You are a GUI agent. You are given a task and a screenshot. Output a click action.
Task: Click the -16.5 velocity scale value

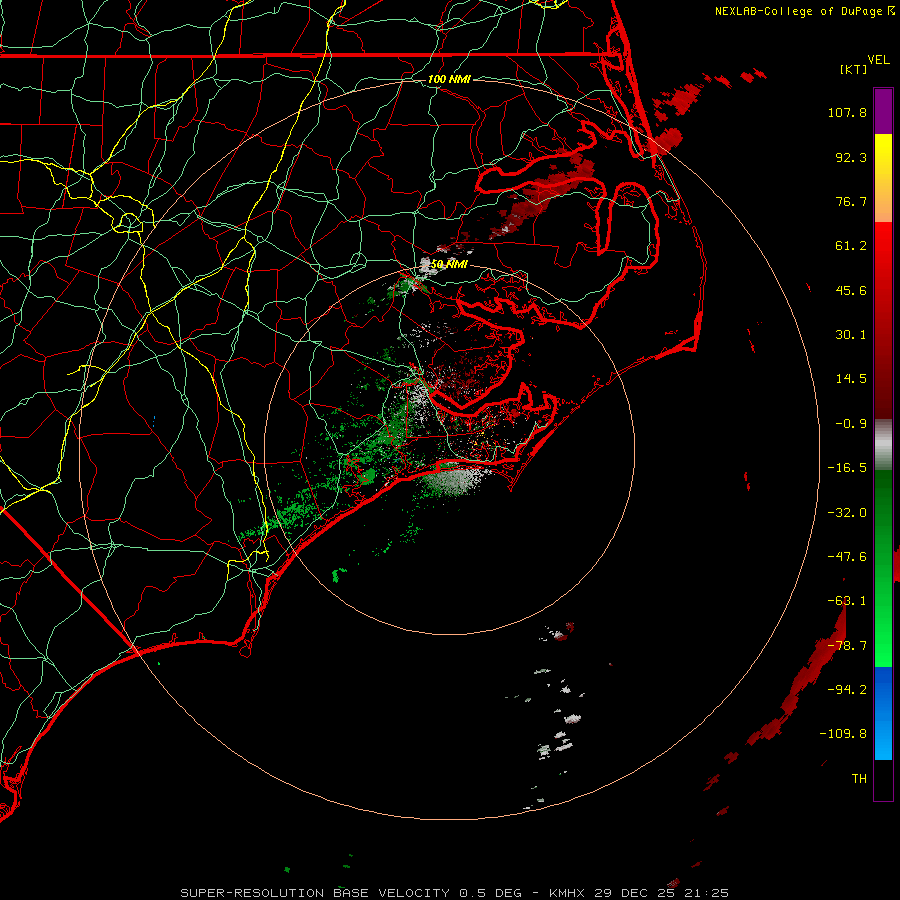(847, 468)
